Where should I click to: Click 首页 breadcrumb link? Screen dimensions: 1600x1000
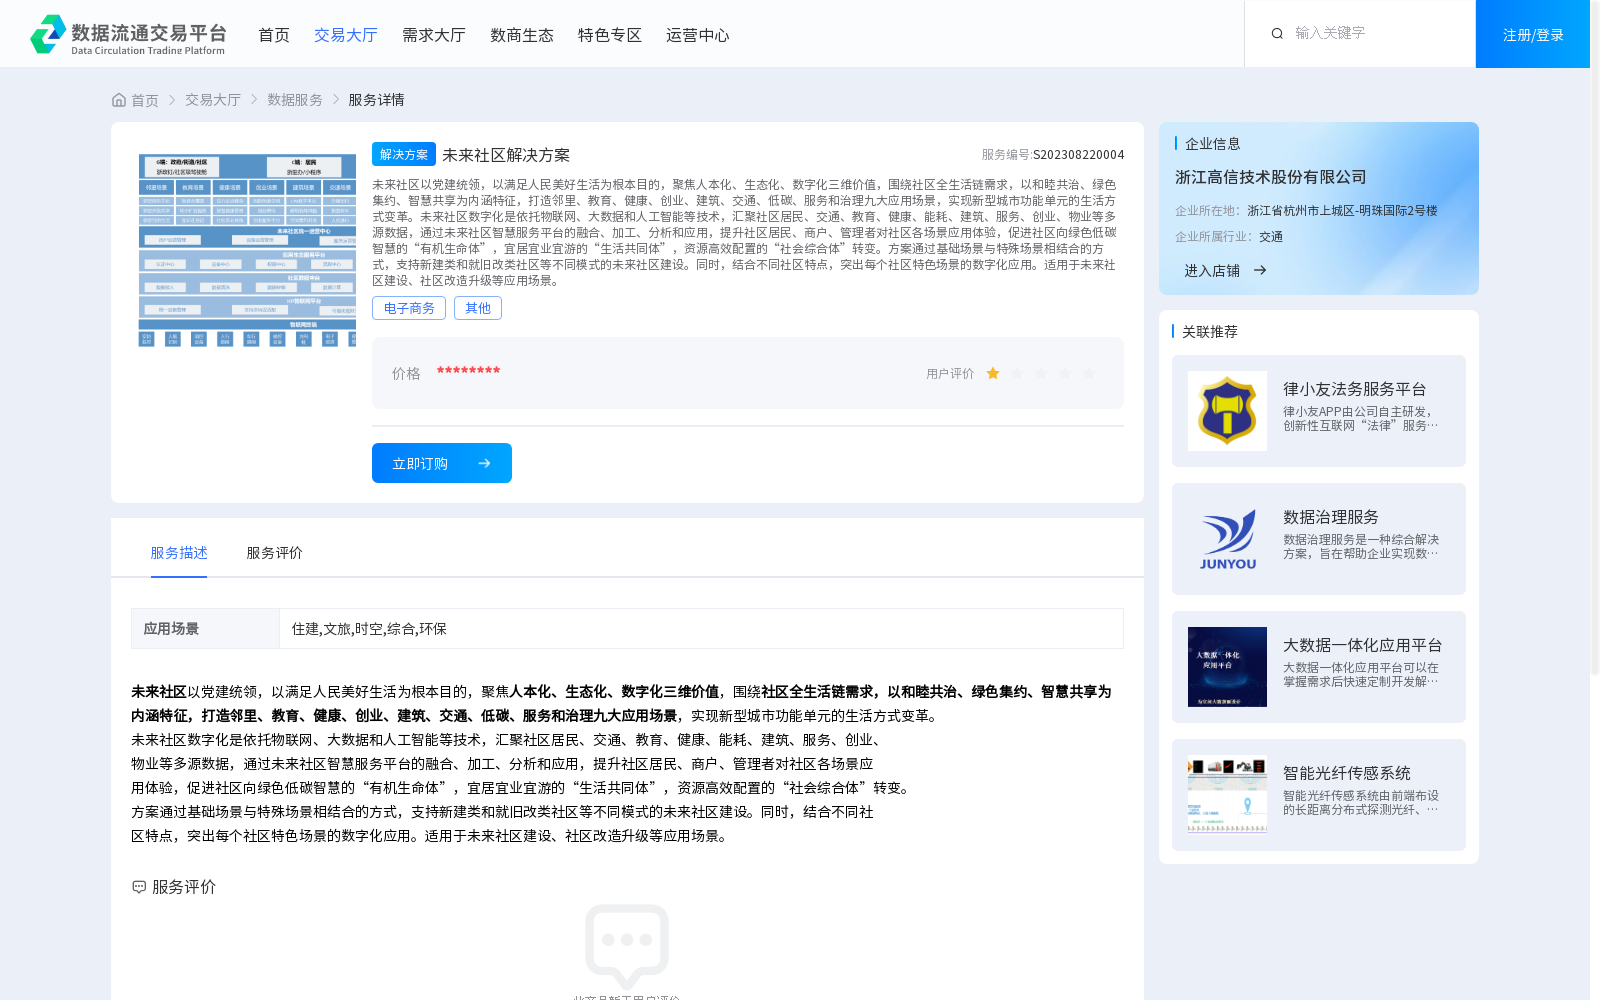click(145, 100)
